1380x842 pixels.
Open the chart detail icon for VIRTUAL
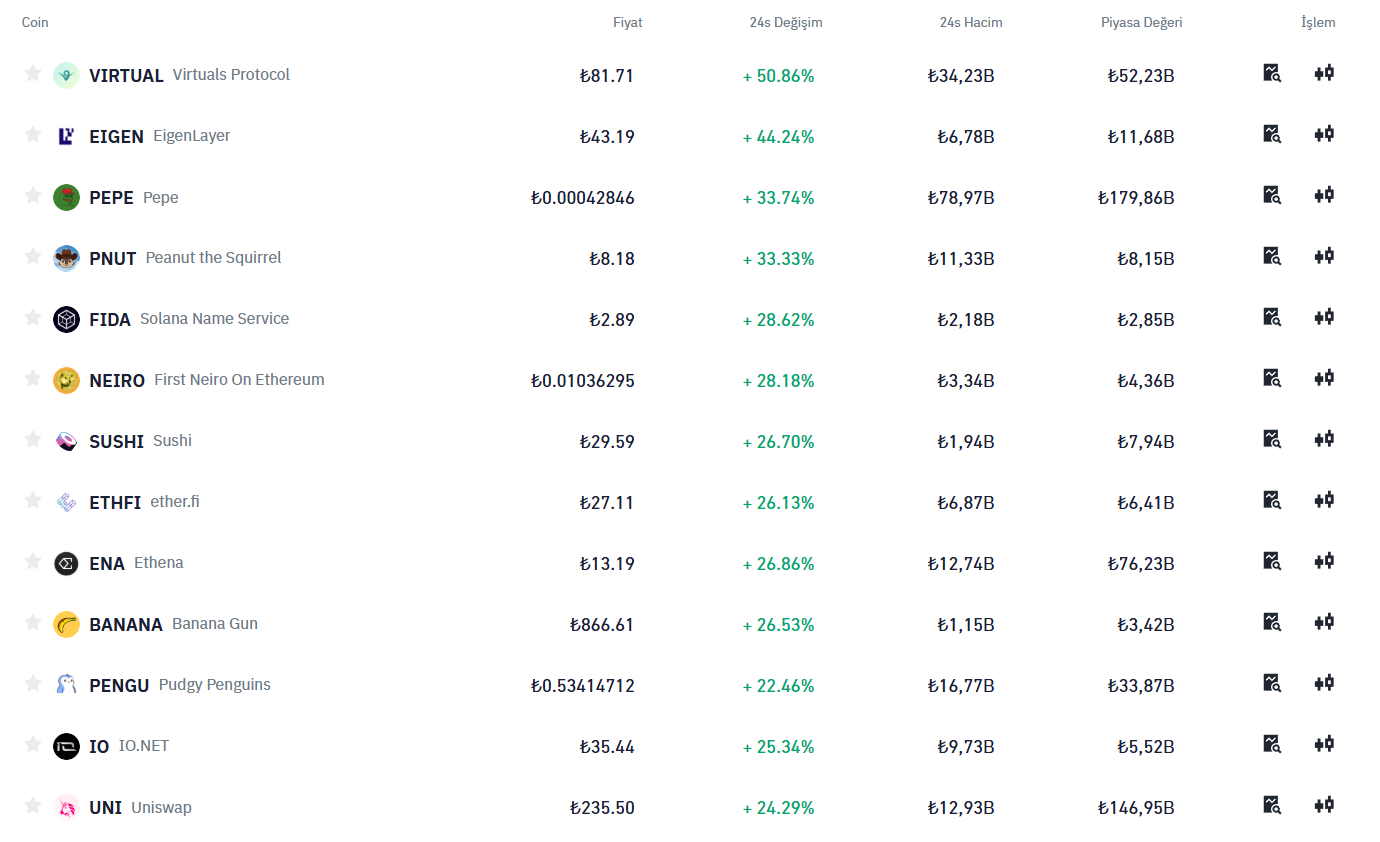click(x=1272, y=73)
